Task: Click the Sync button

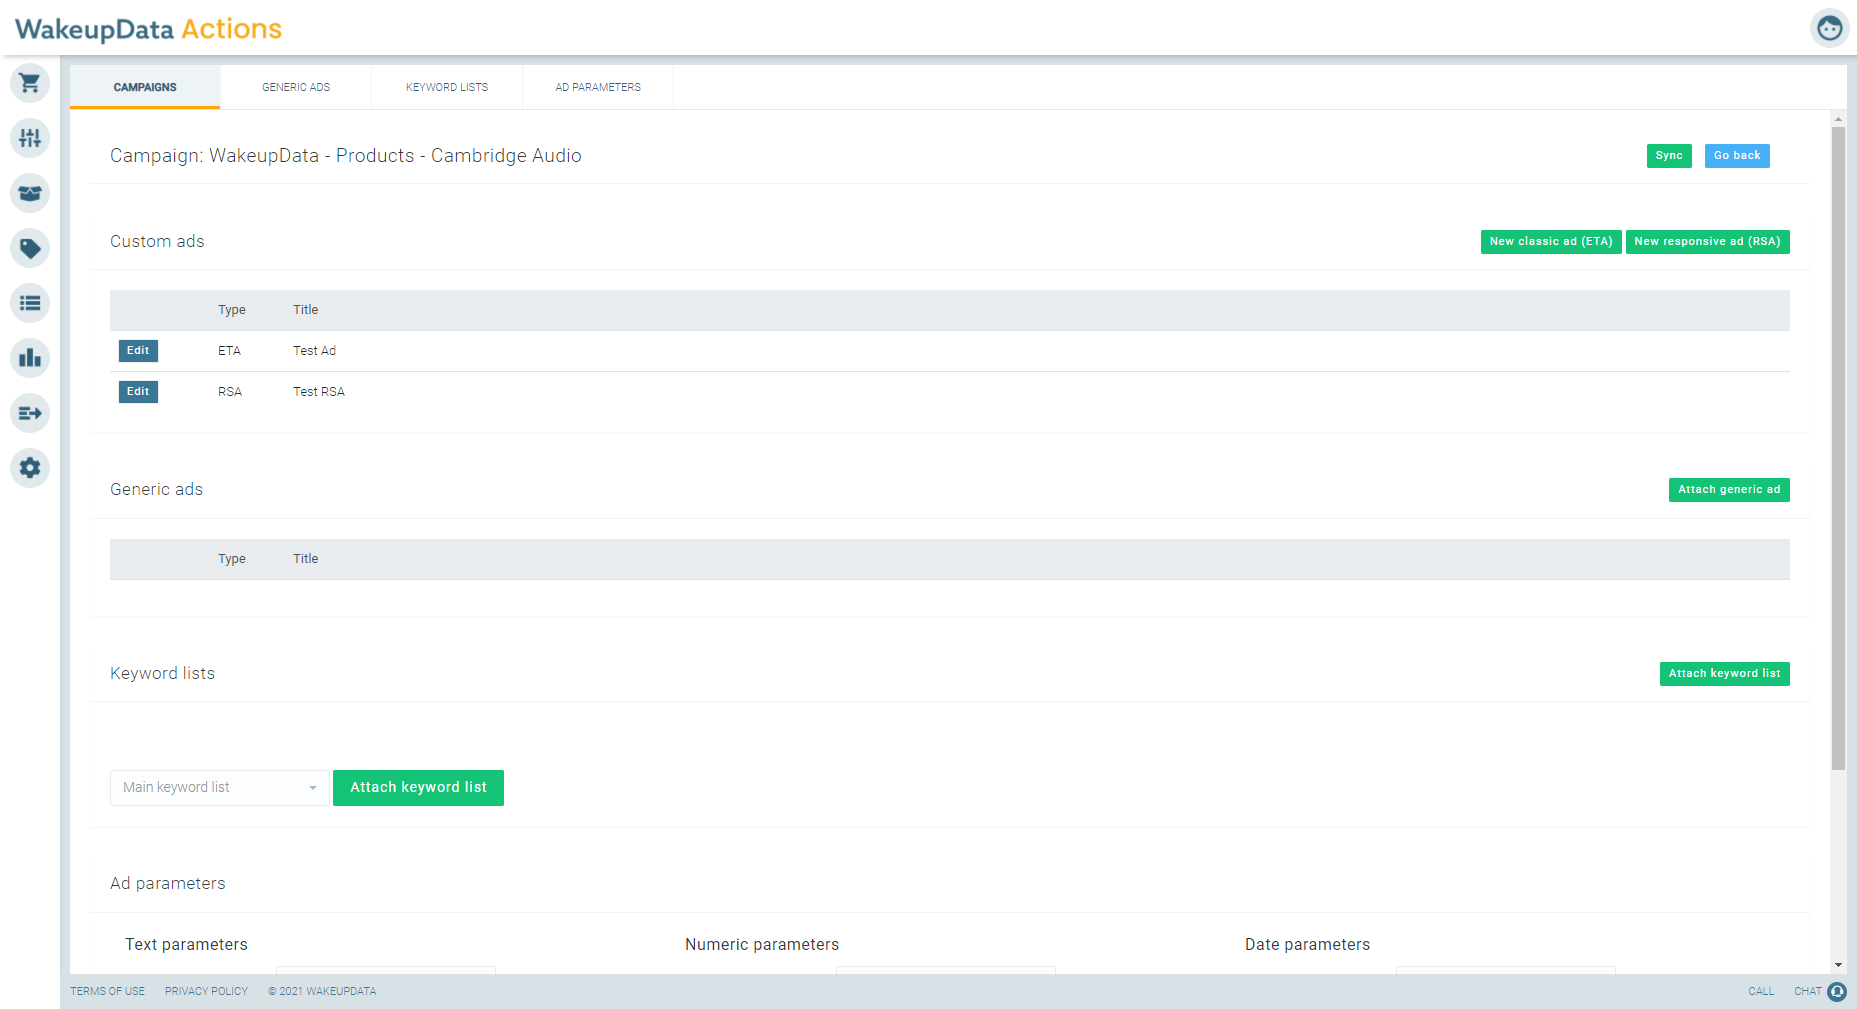Action: [x=1669, y=156]
